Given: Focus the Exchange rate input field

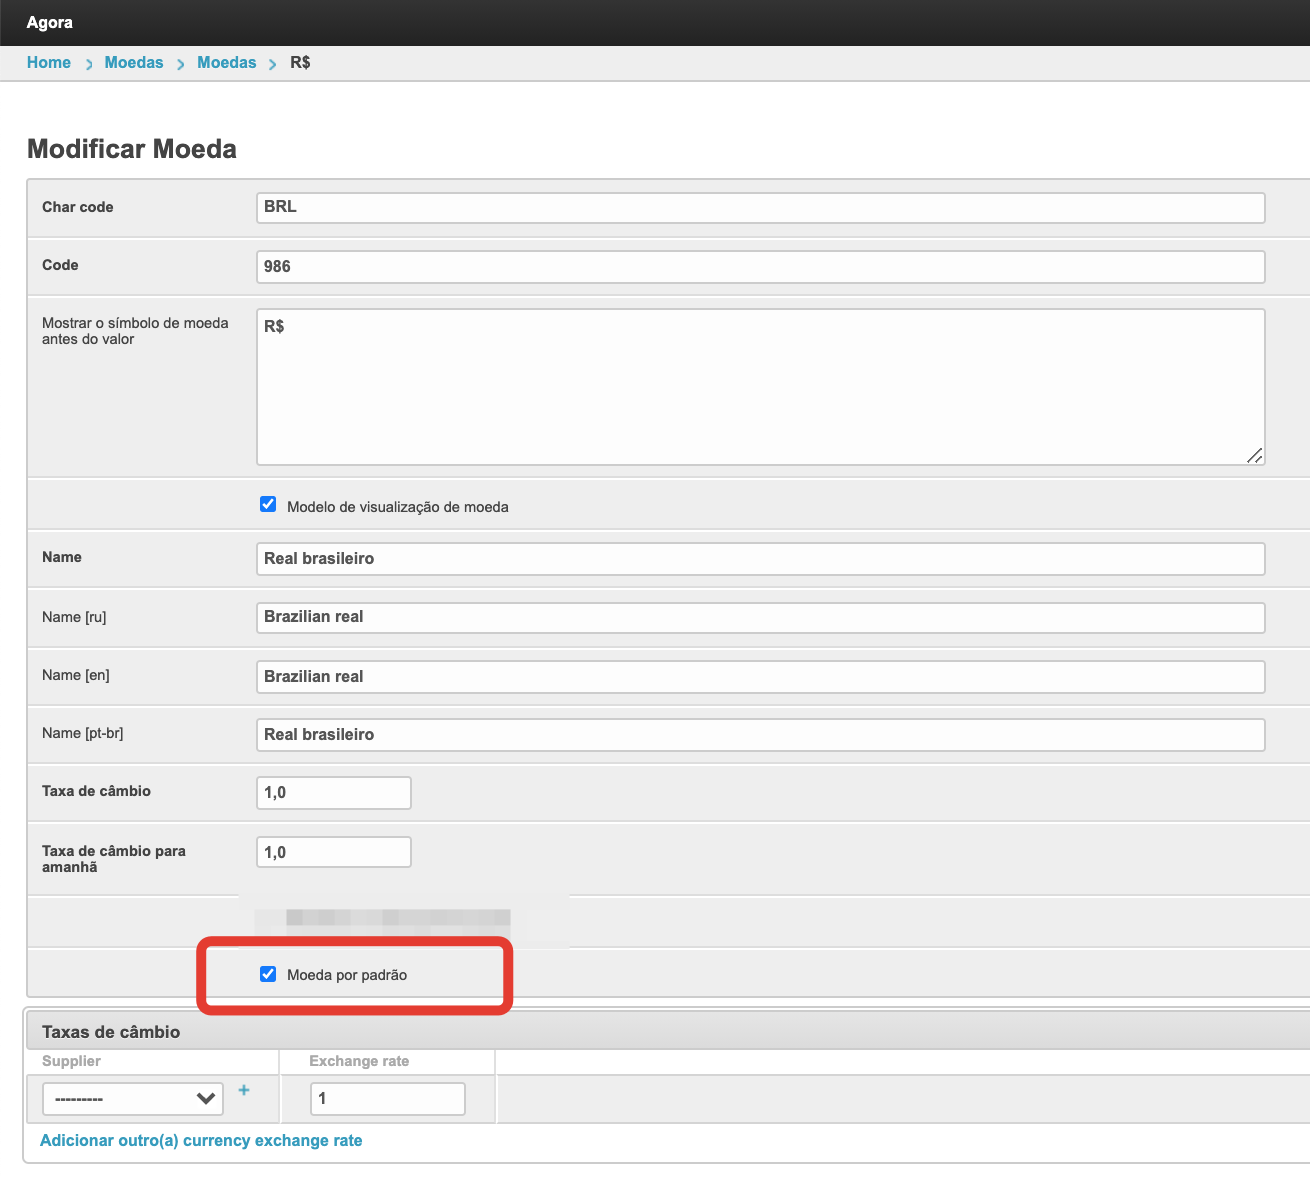Looking at the screenshot, I should click(387, 1099).
